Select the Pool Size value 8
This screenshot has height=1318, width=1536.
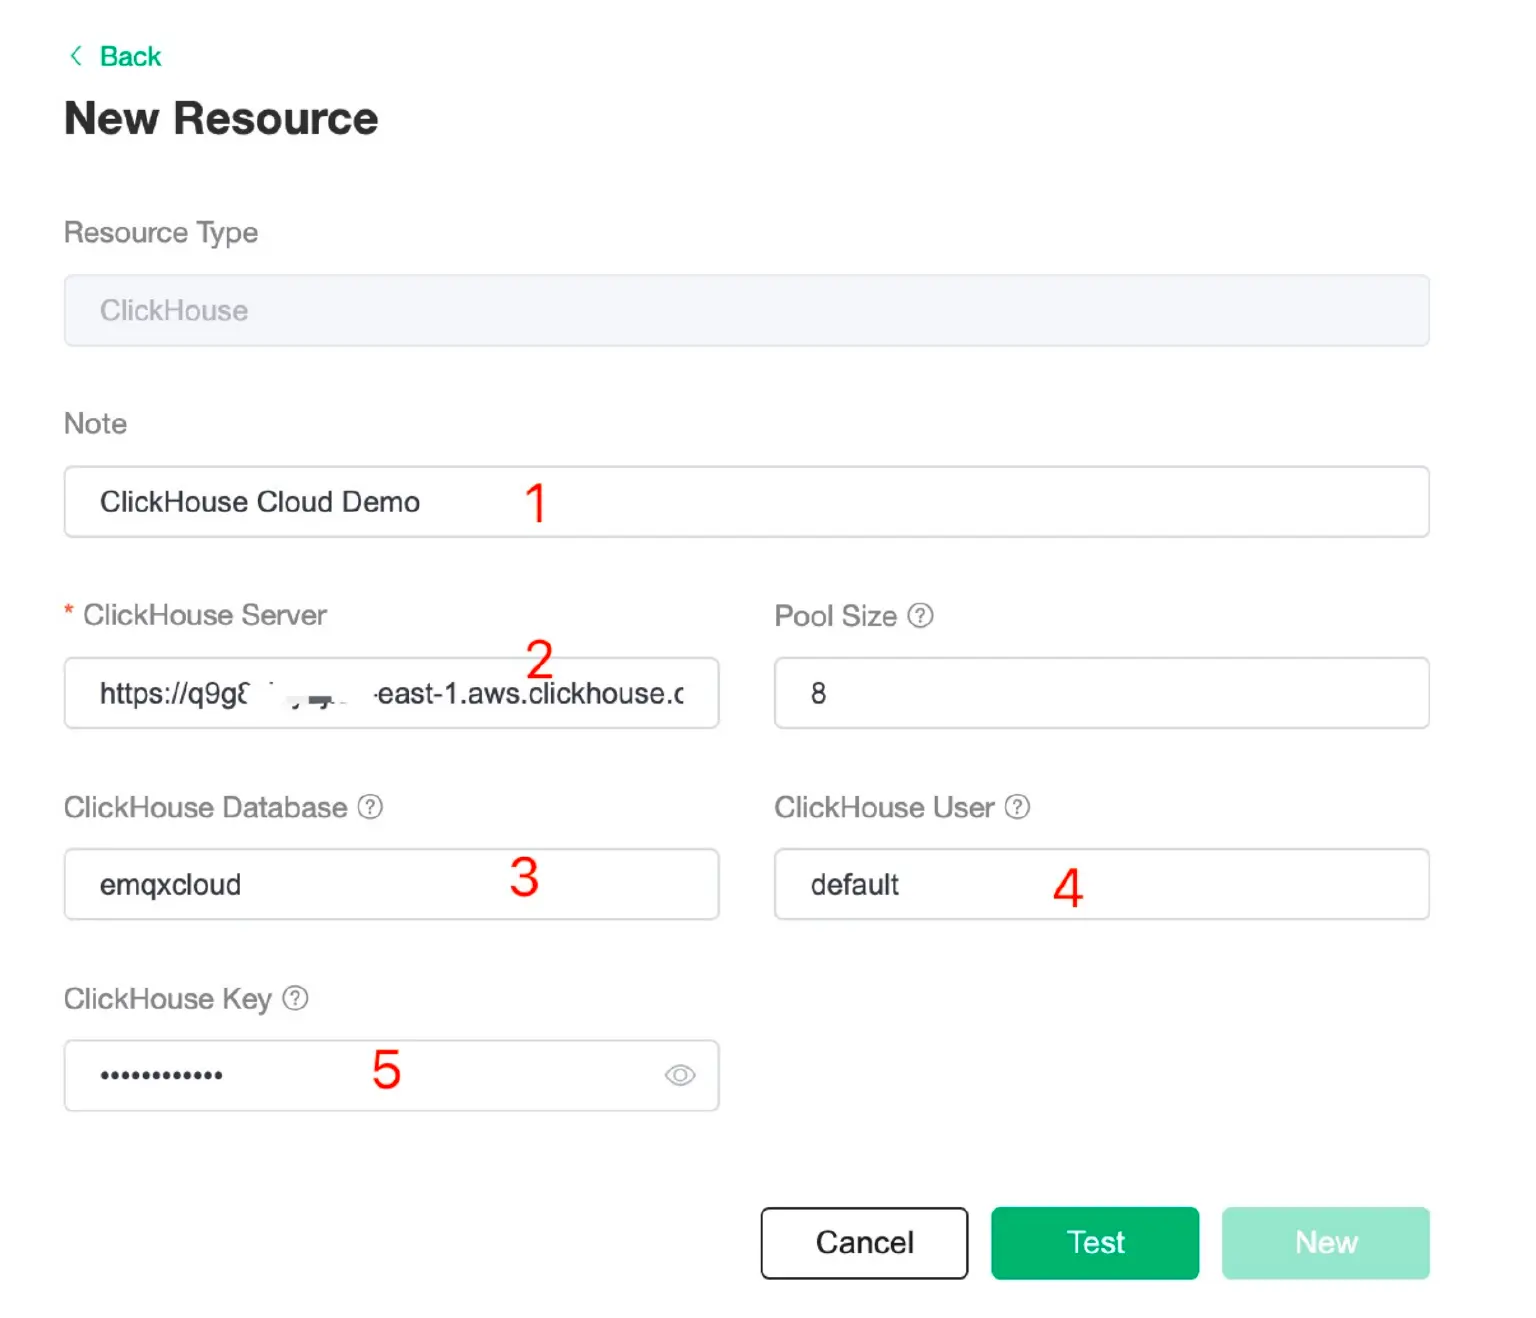1100,693
